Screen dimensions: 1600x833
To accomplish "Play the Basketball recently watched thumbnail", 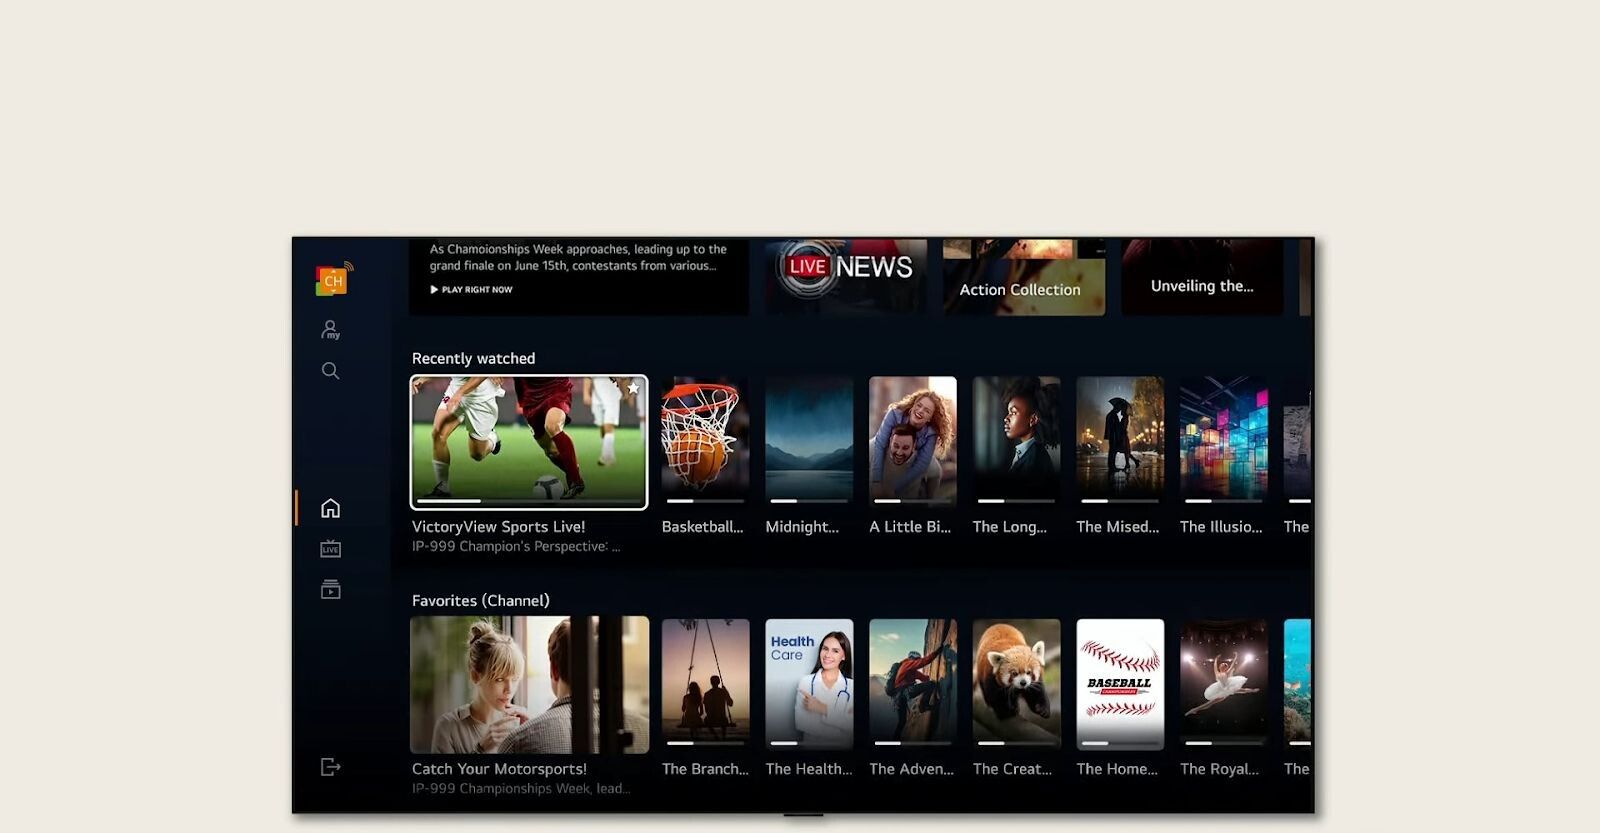I will pyautogui.click(x=705, y=440).
